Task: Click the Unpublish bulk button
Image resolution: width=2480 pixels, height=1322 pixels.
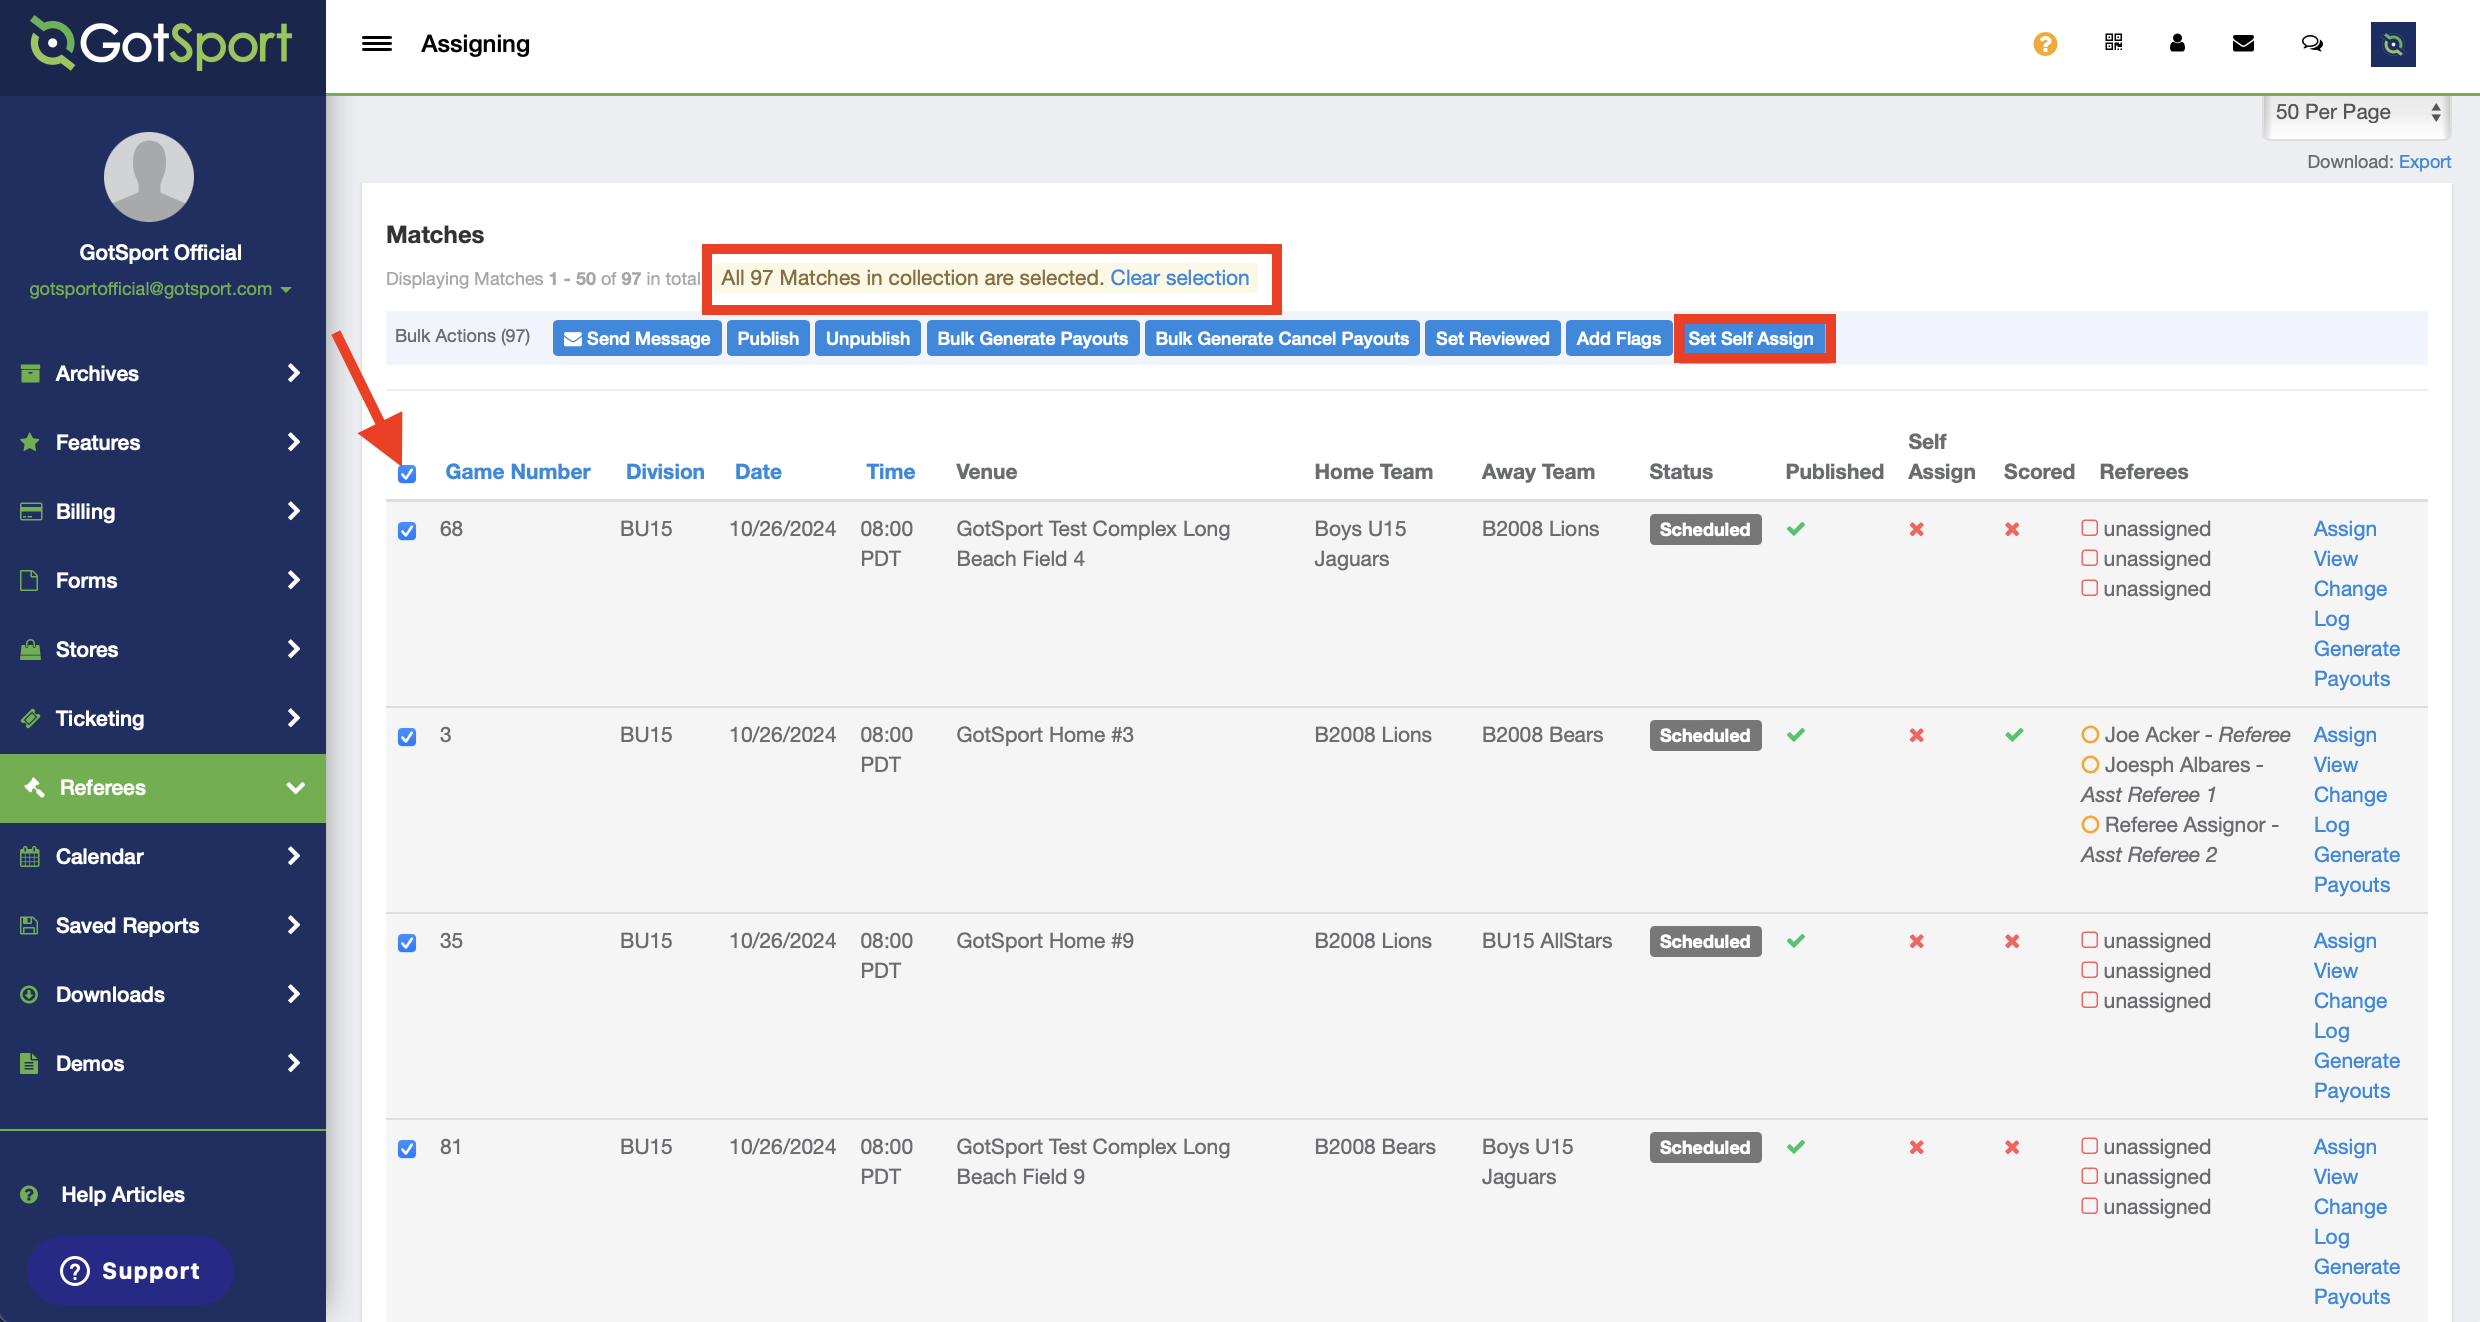Action: pyautogui.click(x=867, y=339)
